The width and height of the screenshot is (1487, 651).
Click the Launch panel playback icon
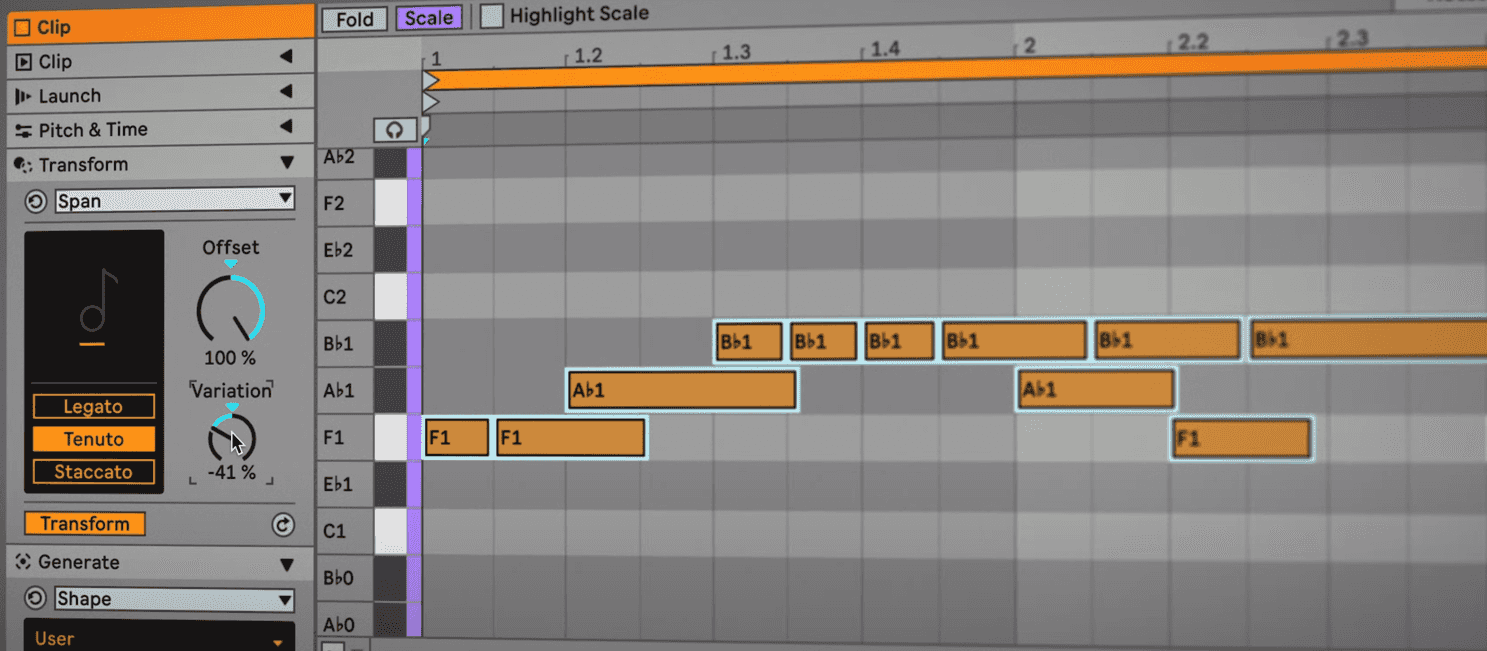click(x=22, y=95)
